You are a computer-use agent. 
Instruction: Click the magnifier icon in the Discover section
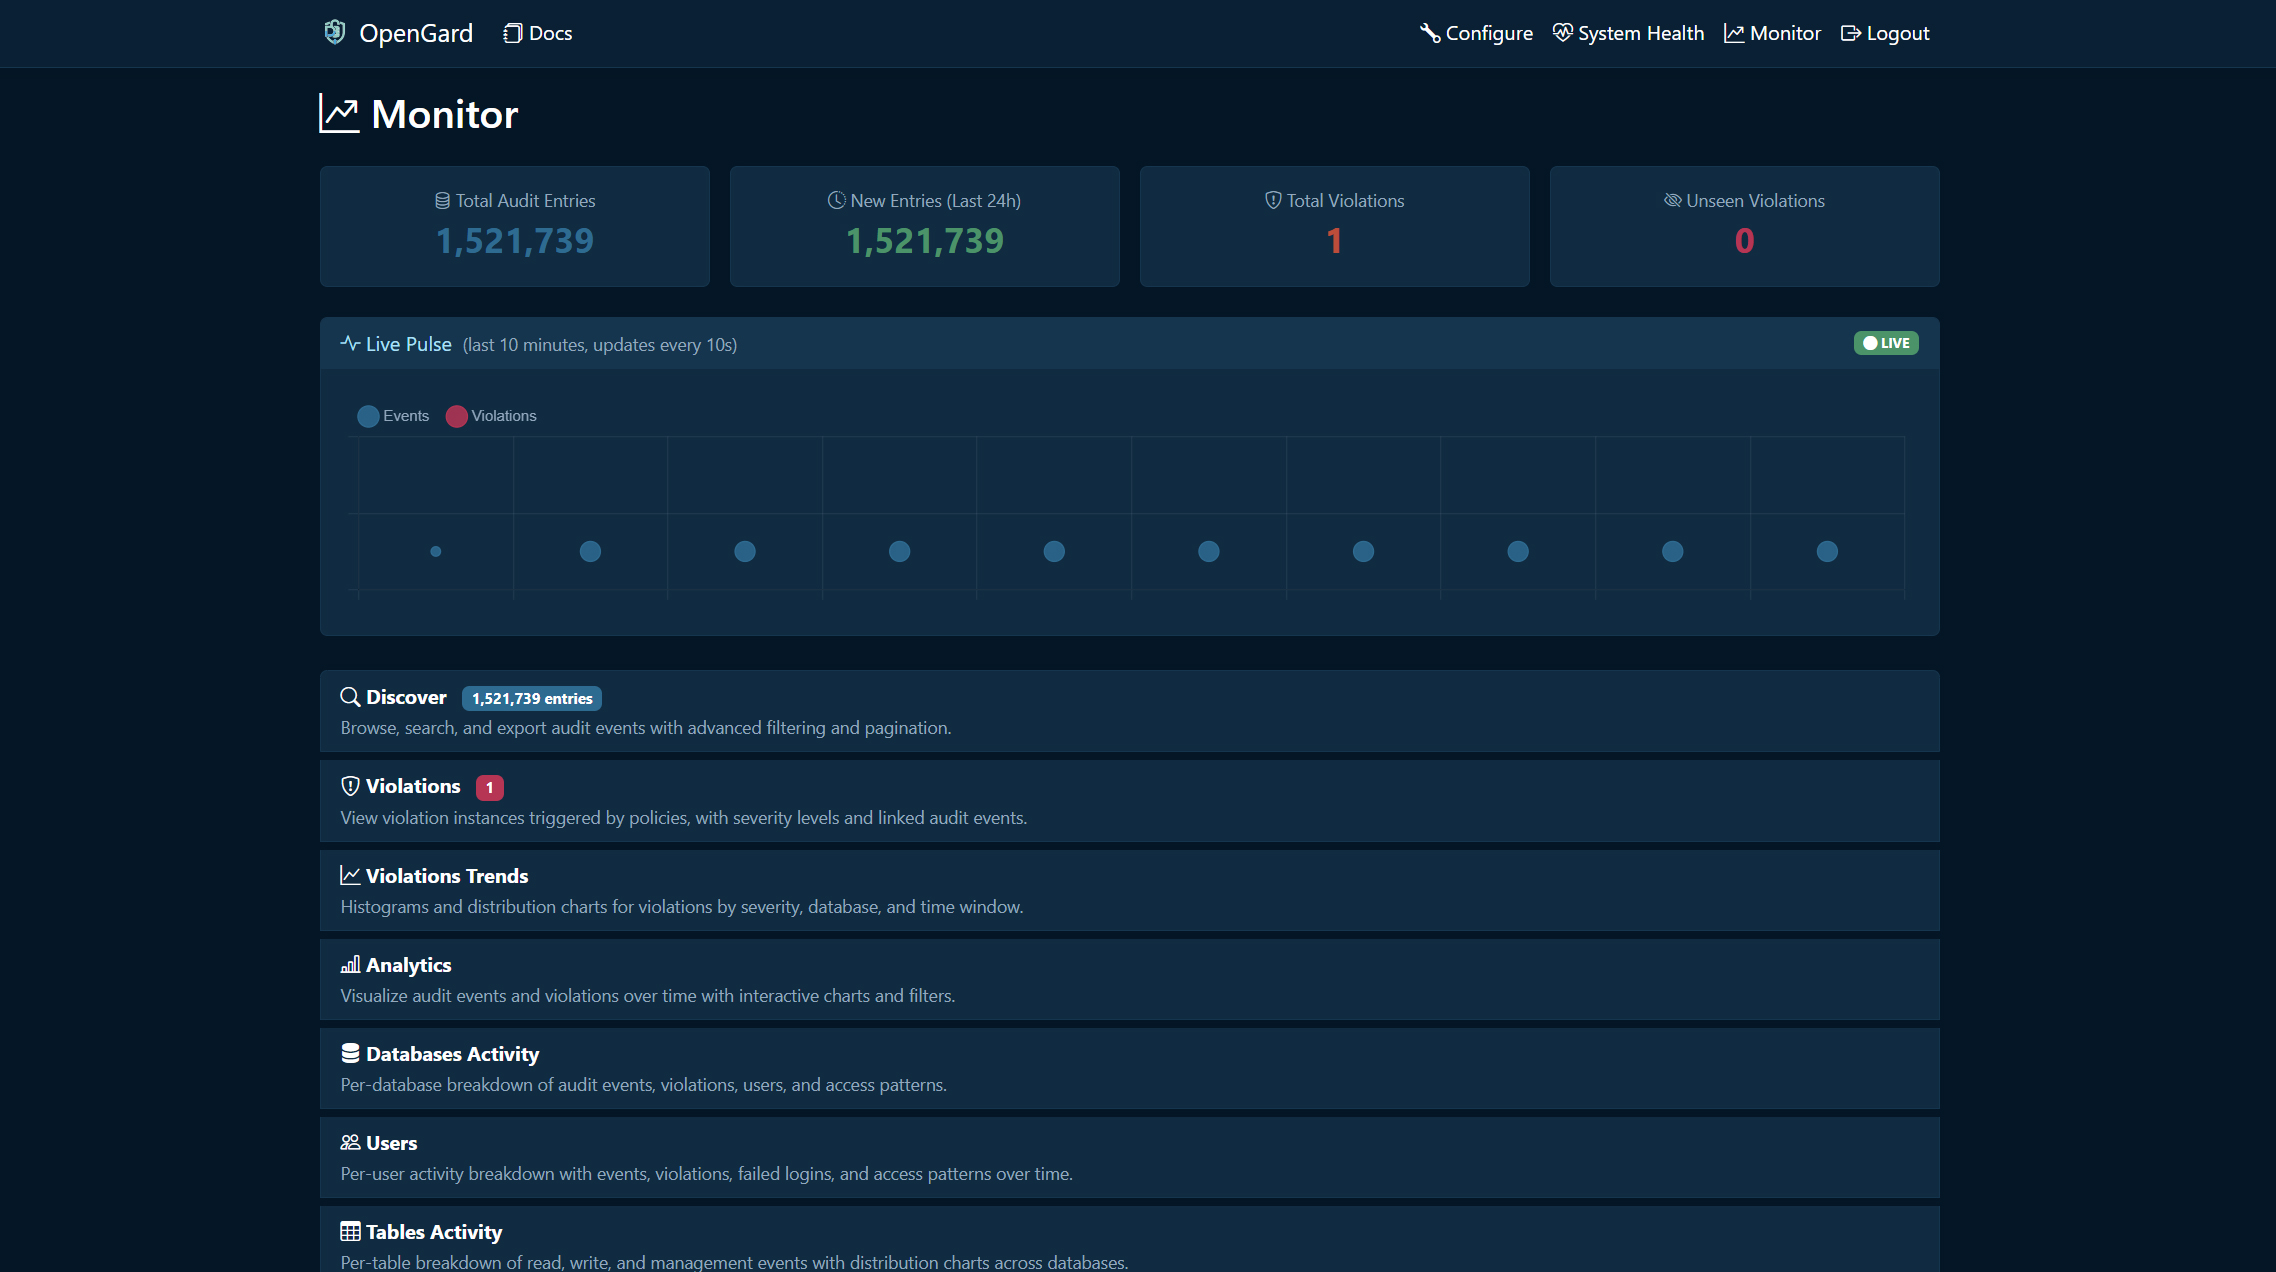350,697
